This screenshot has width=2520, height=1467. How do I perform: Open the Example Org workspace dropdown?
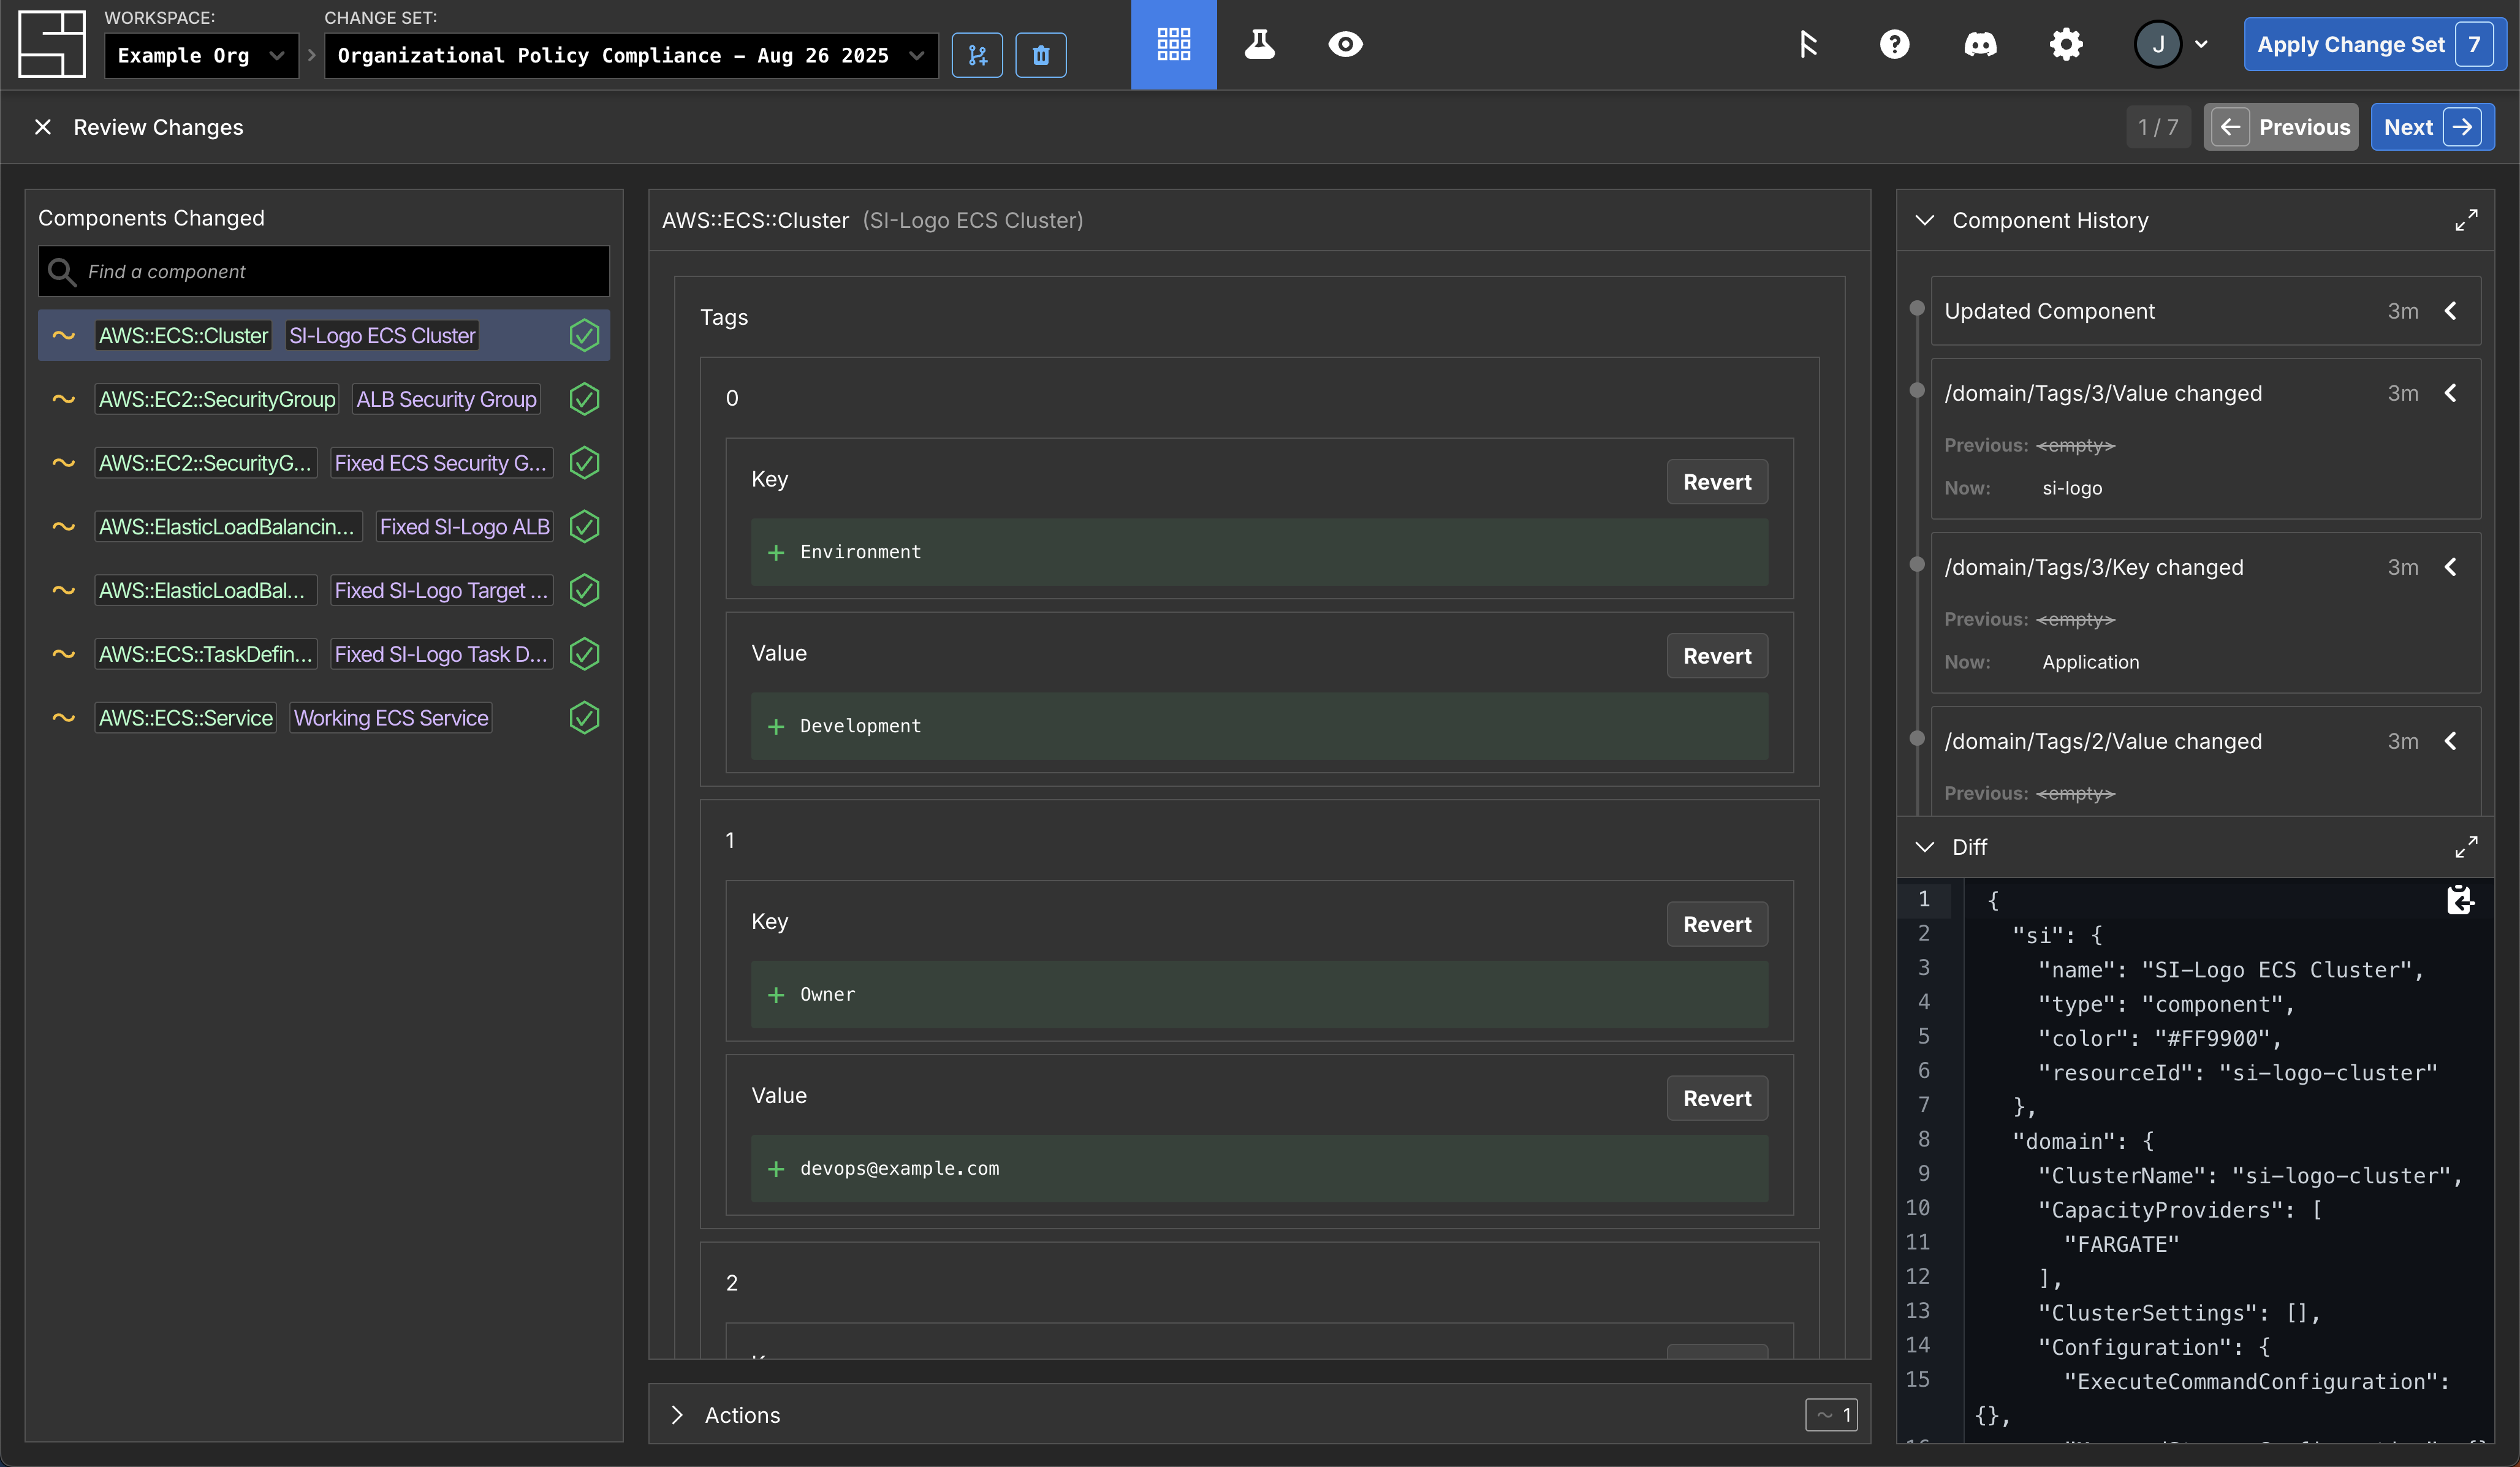coord(201,55)
